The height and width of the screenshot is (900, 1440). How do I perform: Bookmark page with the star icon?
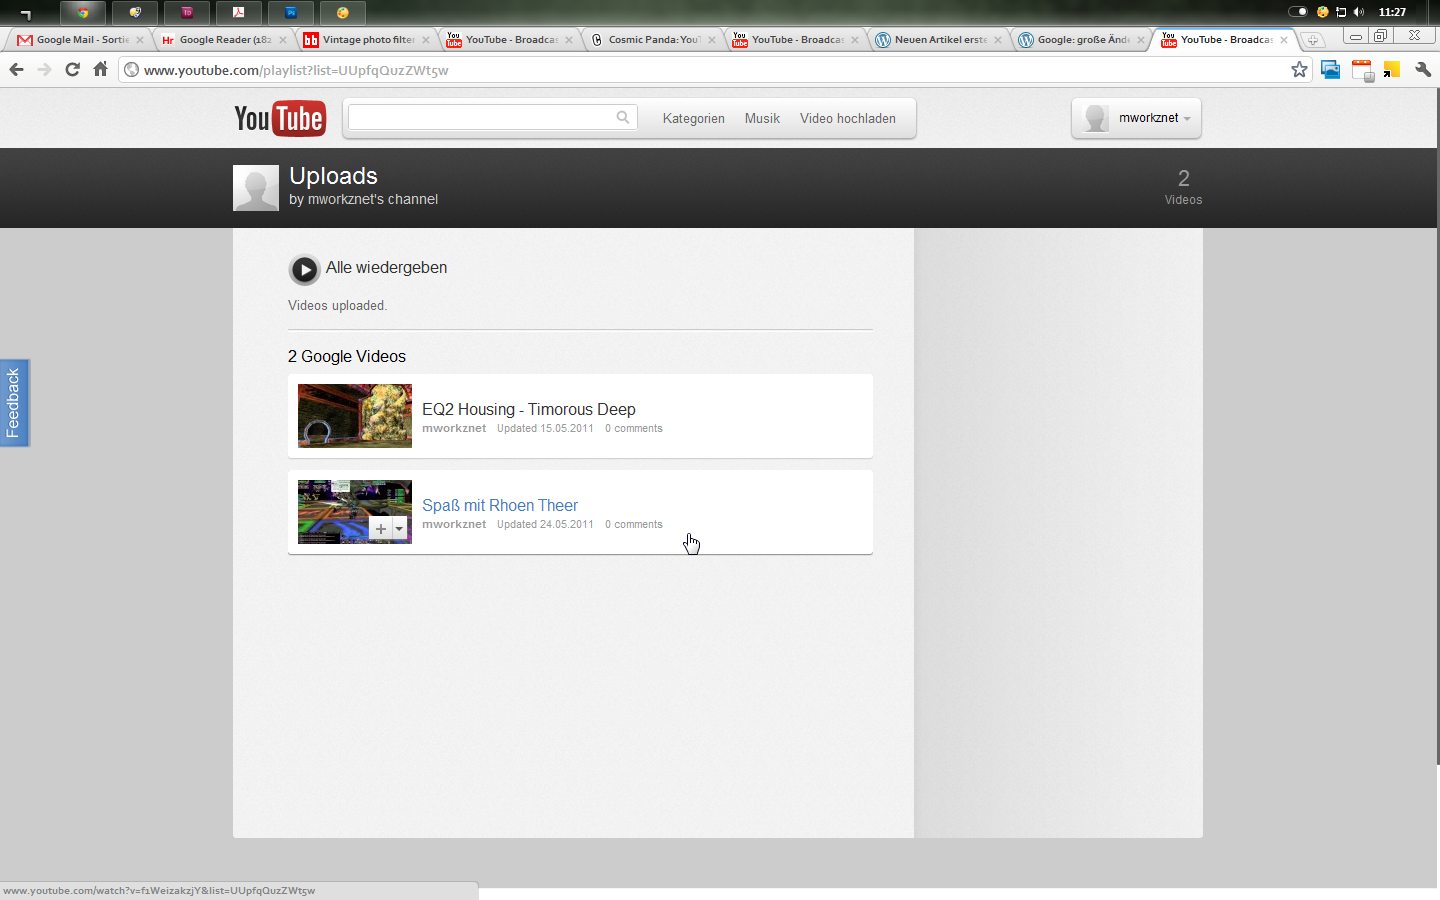[x=1299, y=70]
